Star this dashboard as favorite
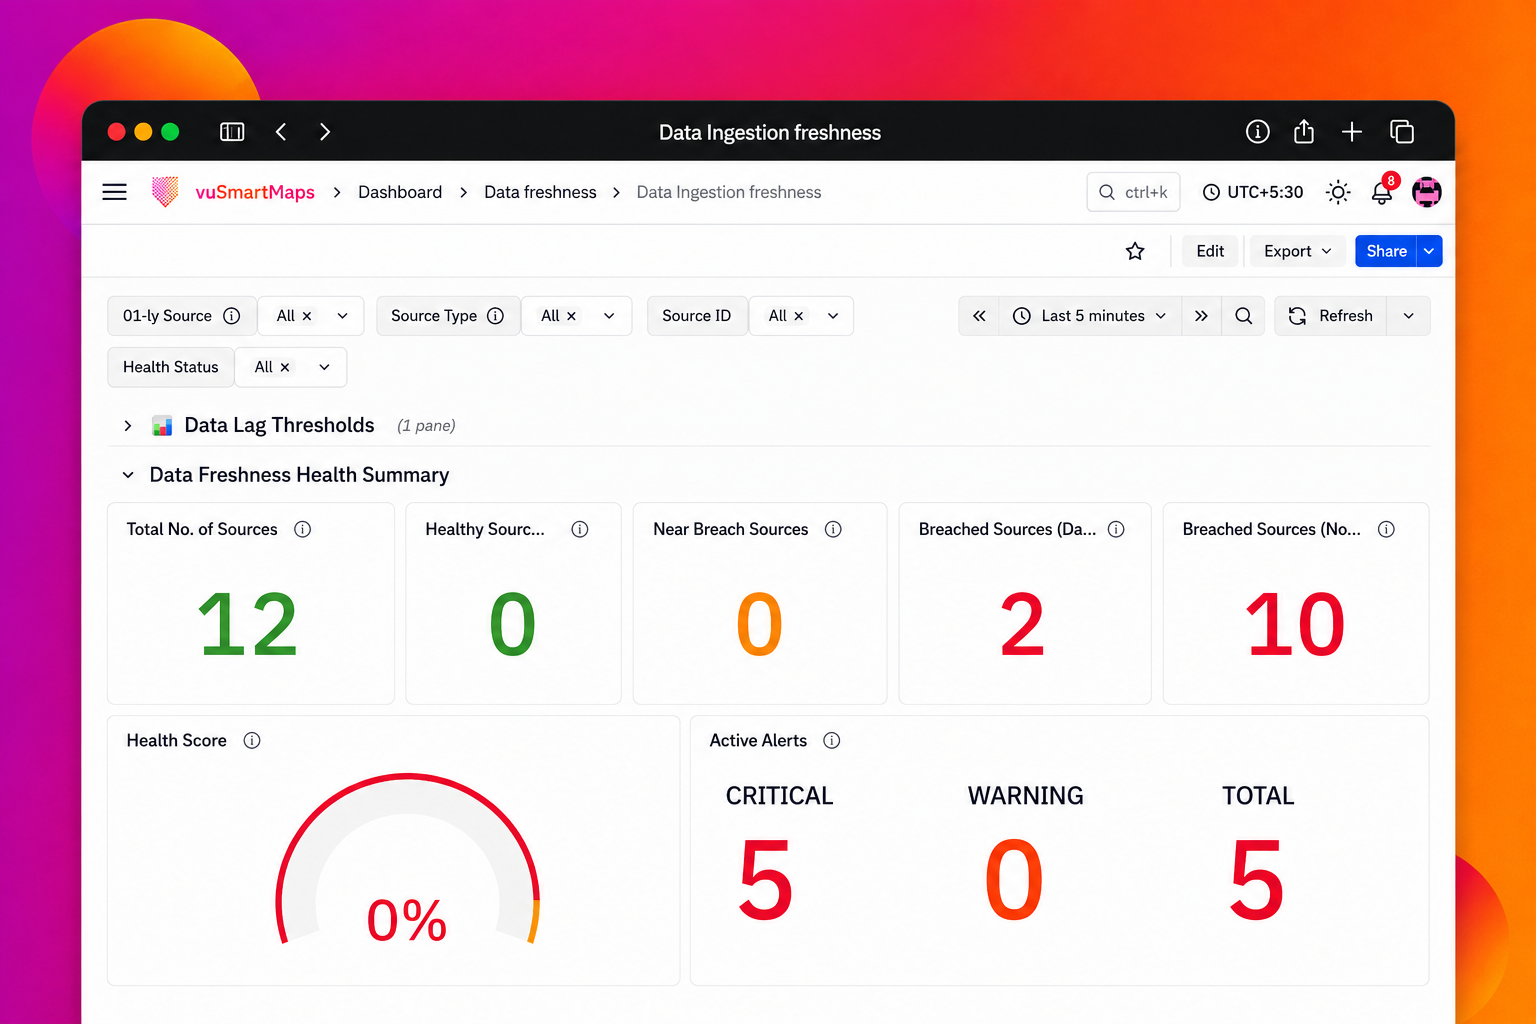1536x1024 pixels. coord(1135,251)
